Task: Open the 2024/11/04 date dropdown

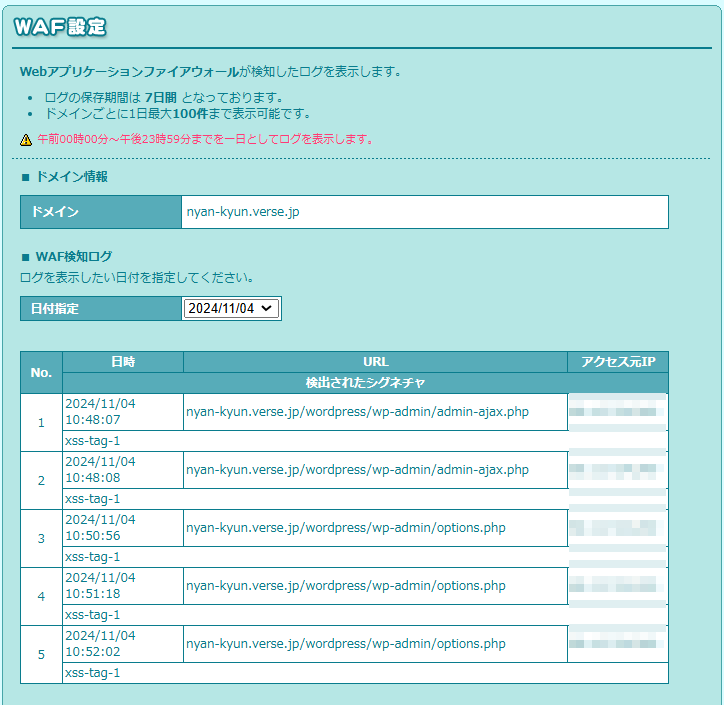Action: click(x=231, y=309)
